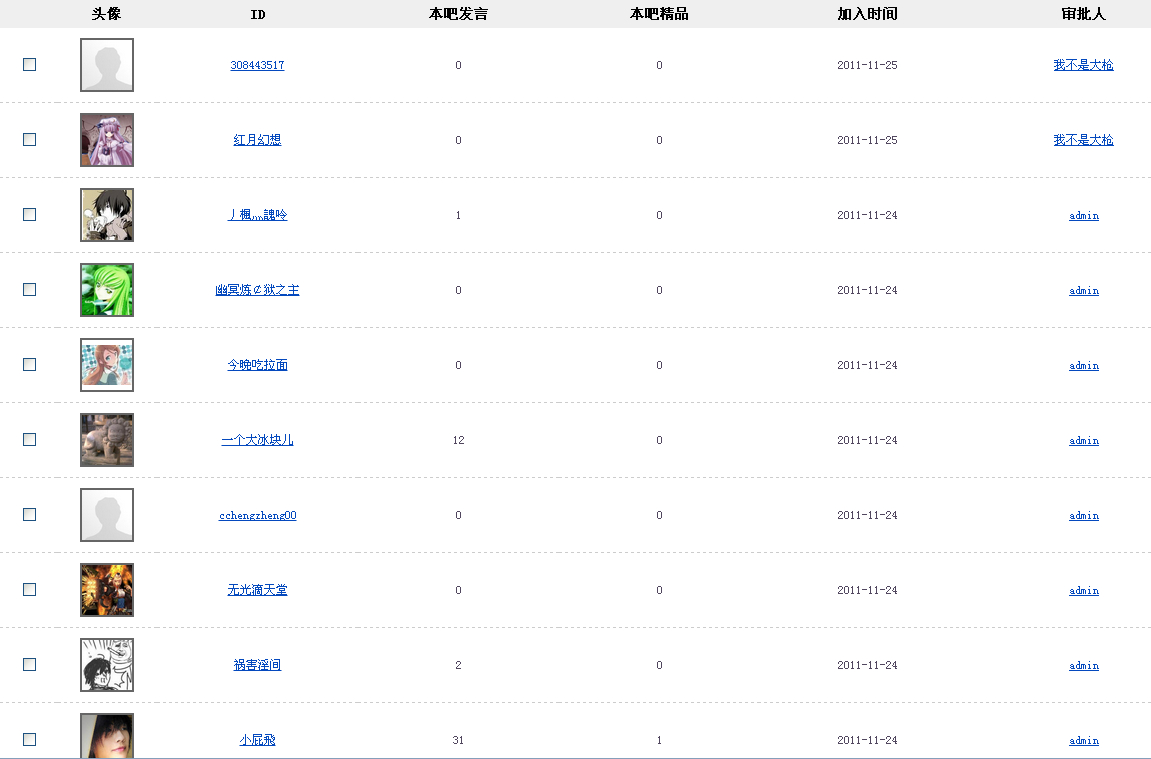Click featured count 1 of 小屁飛

[x=659, y=740]
